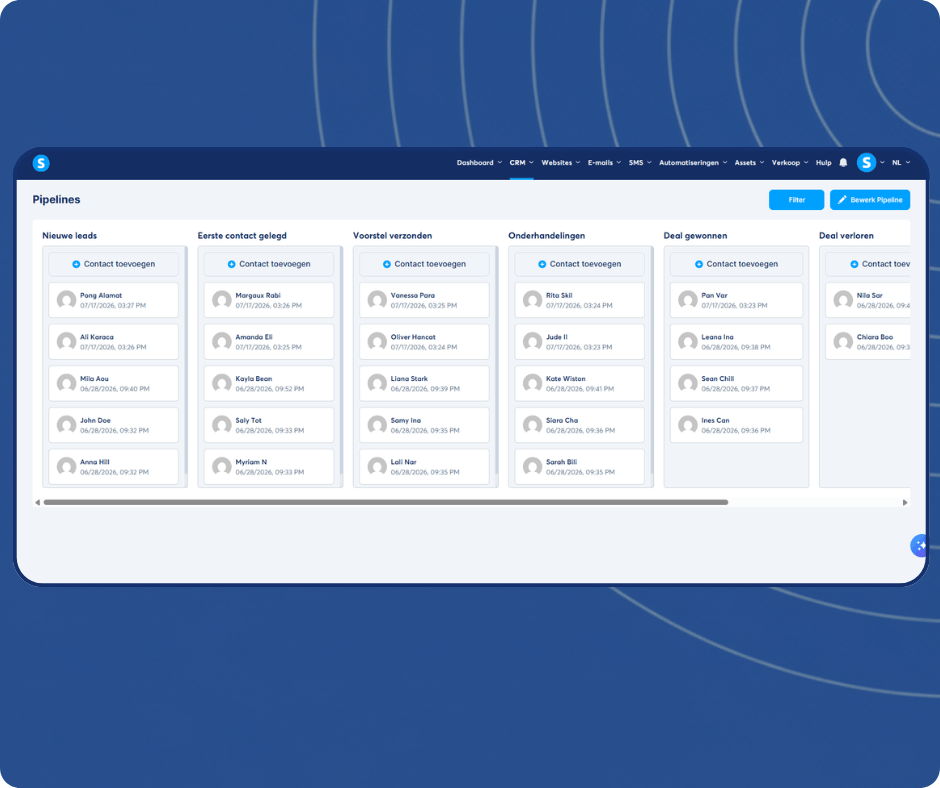The image size is (940, 788).
Task: Click the Bewerk Pipeline button
Action: 870,200
